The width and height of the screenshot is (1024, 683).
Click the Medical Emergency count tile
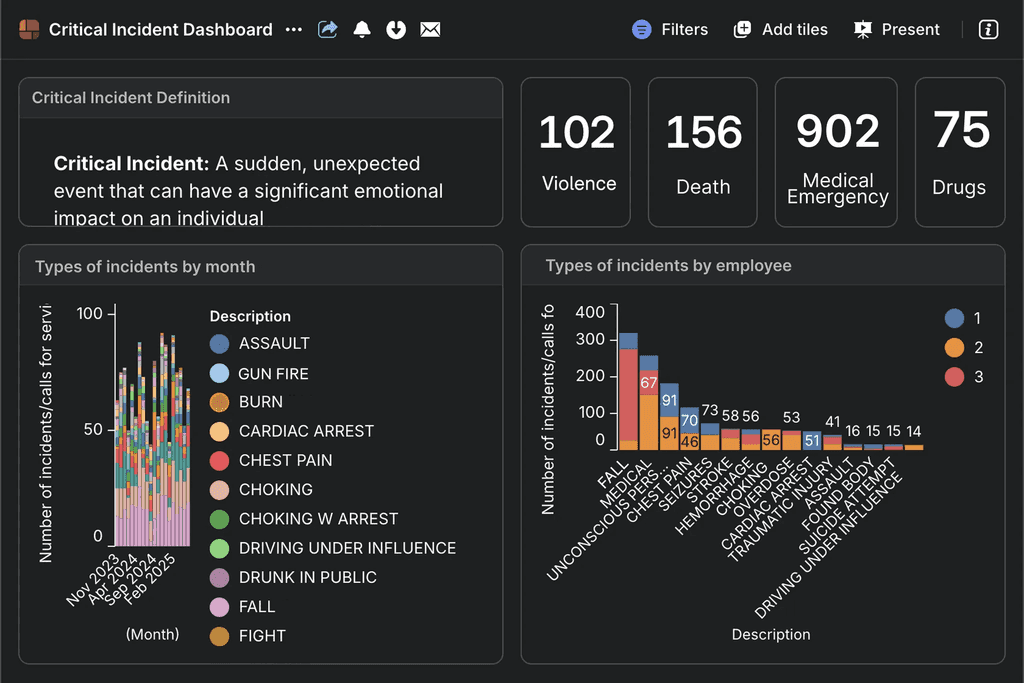click(x=837, y=153)
